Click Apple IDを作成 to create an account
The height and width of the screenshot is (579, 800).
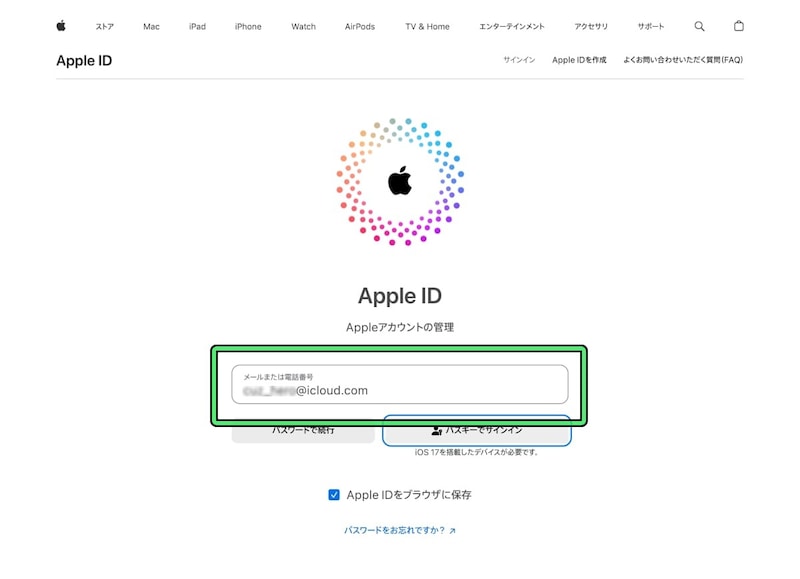pyautogui.click(x=578, y=61)
